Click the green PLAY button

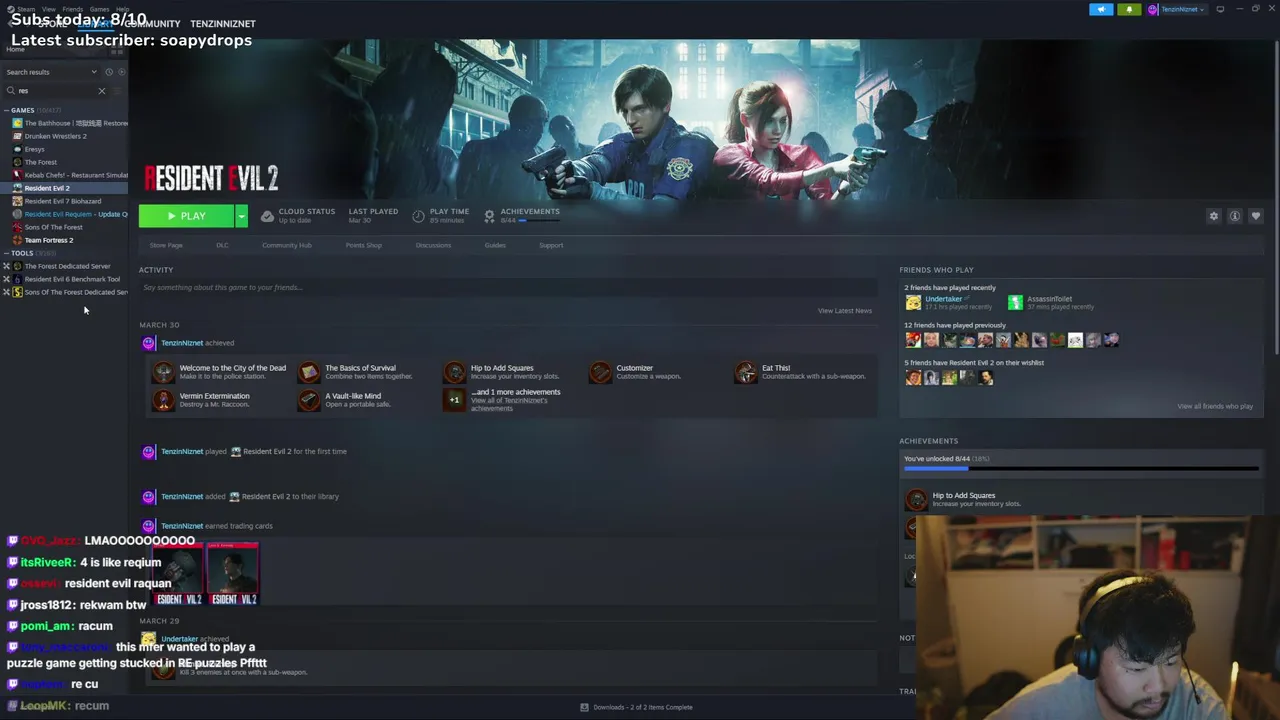[x=186, y=216]
